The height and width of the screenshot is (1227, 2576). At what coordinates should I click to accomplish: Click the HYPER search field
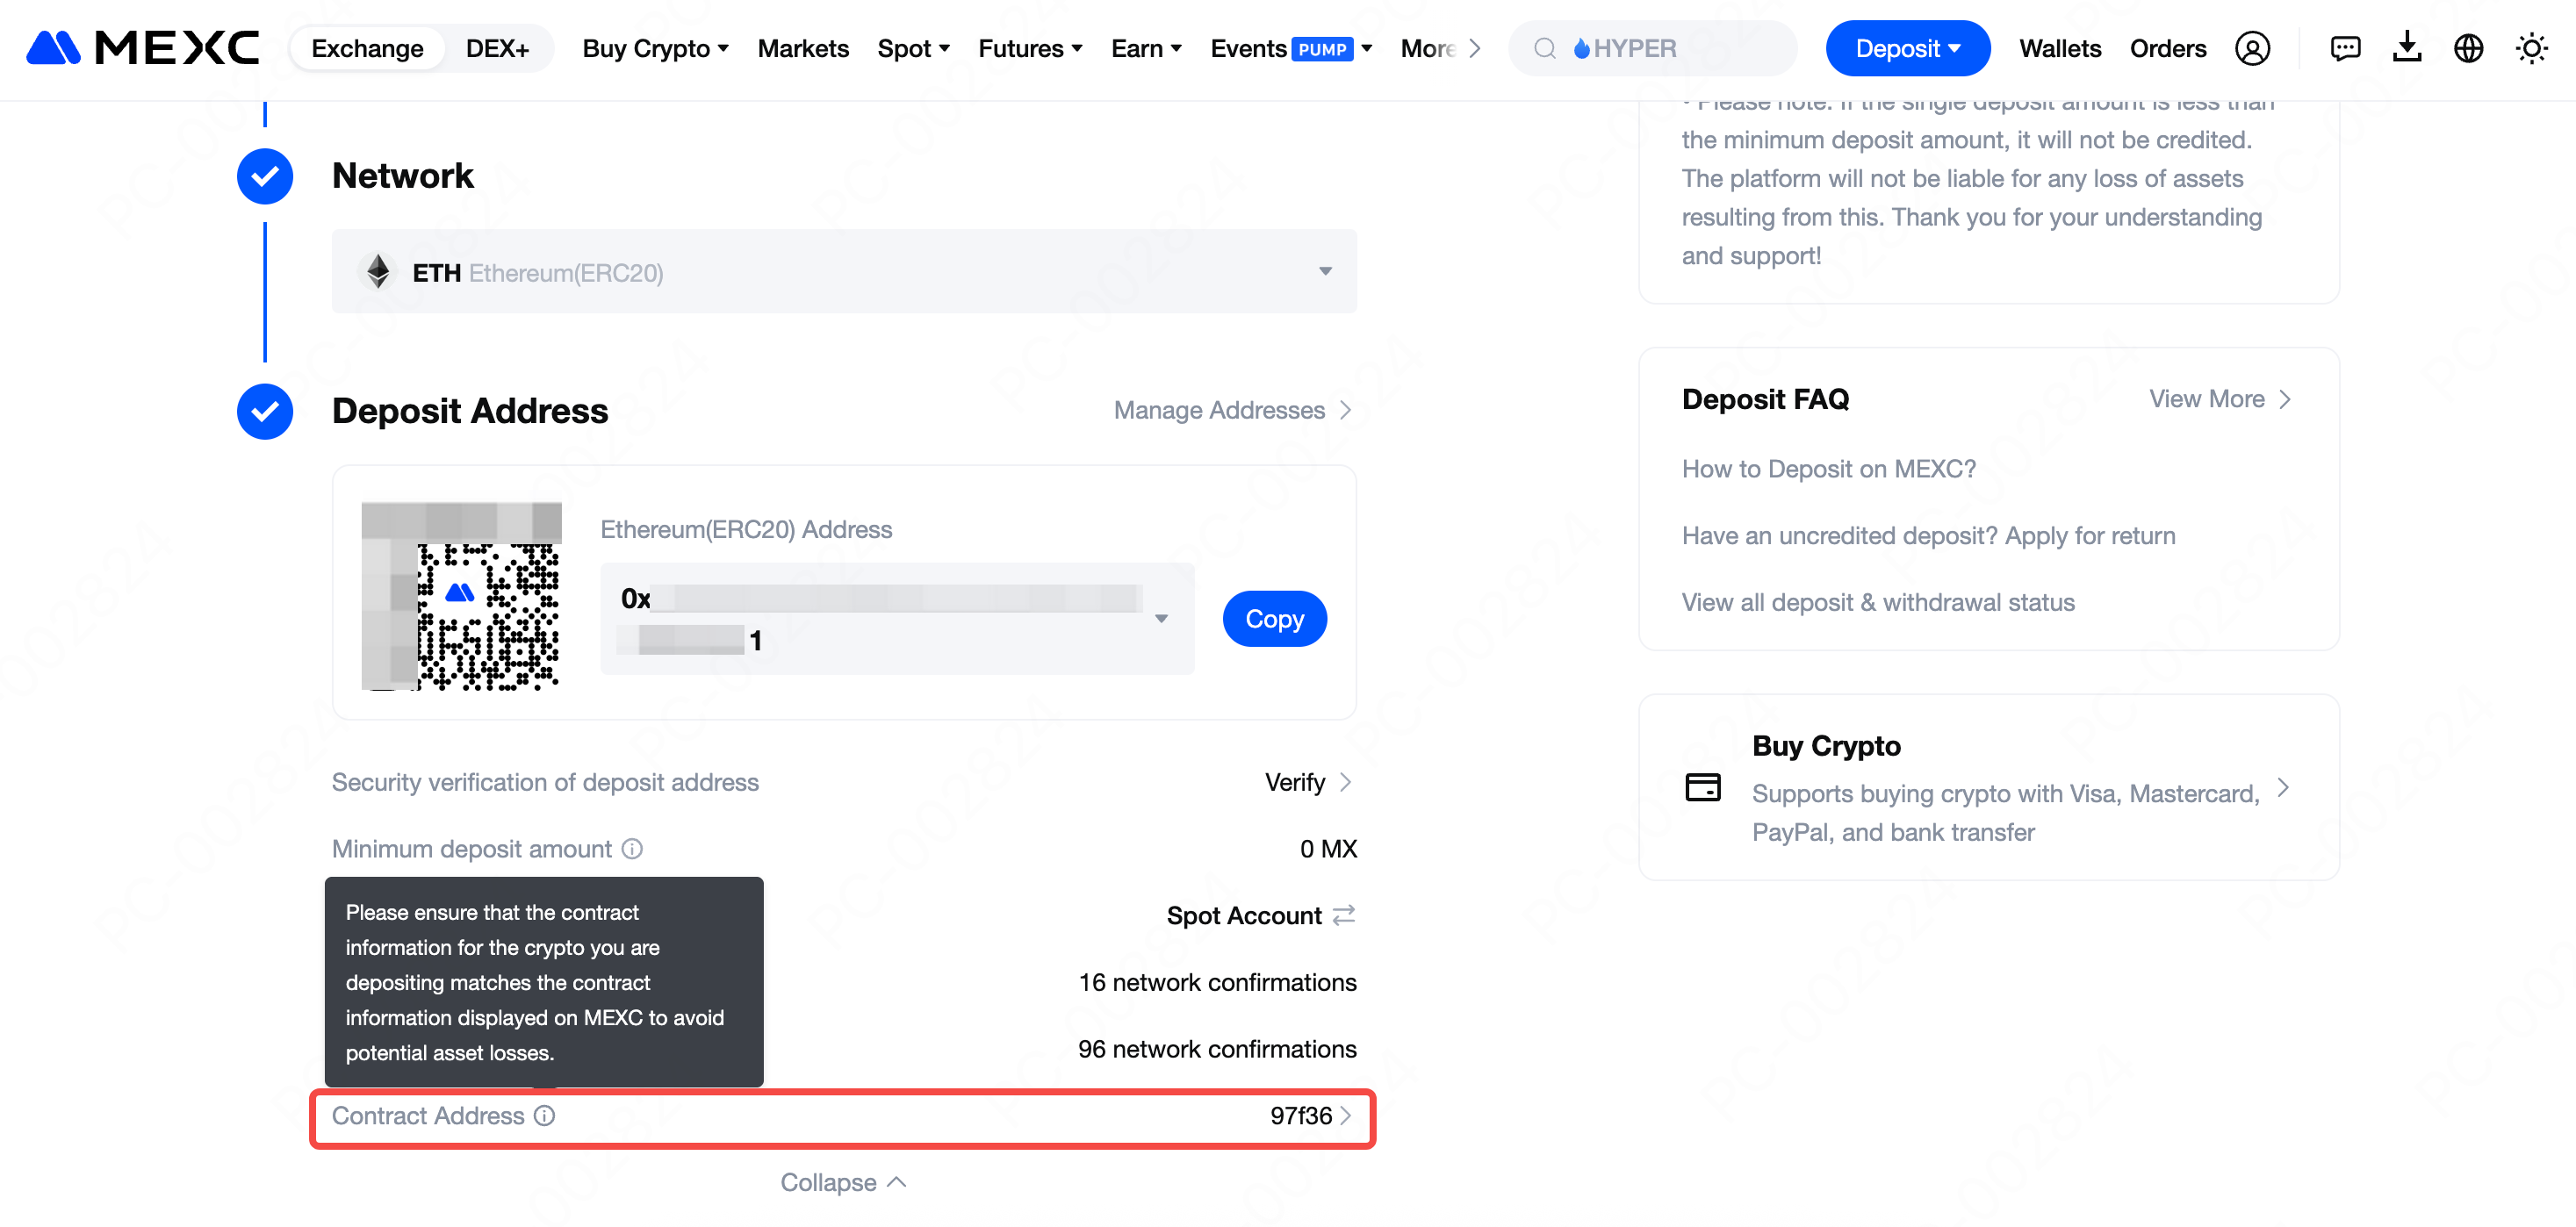[1652, 48]
